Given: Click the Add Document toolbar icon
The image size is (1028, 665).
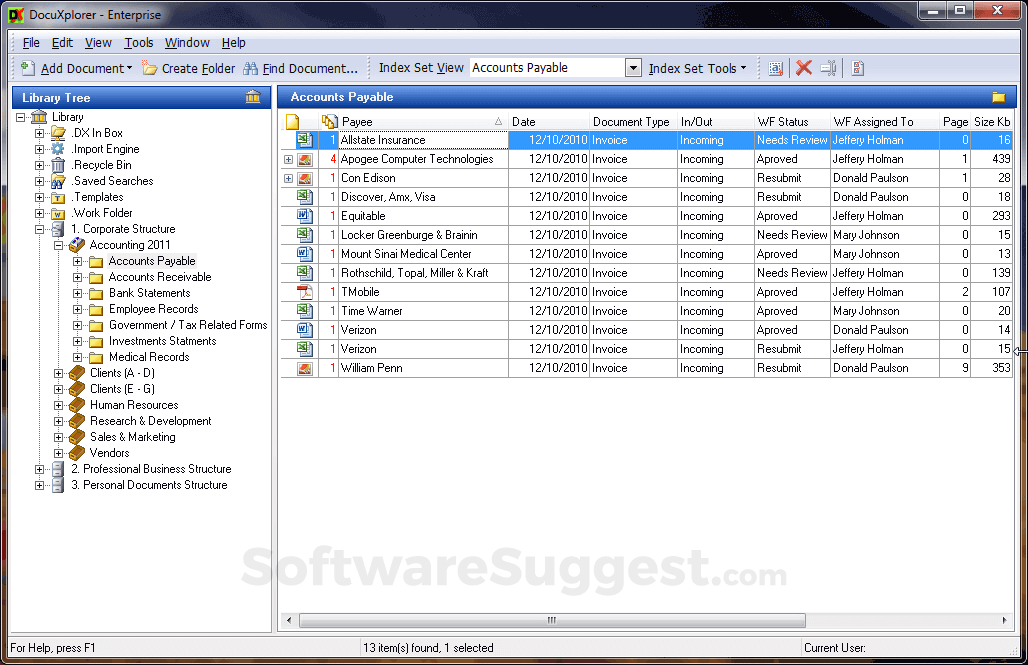Looking at the screenshot, I should tap(28, 68).
